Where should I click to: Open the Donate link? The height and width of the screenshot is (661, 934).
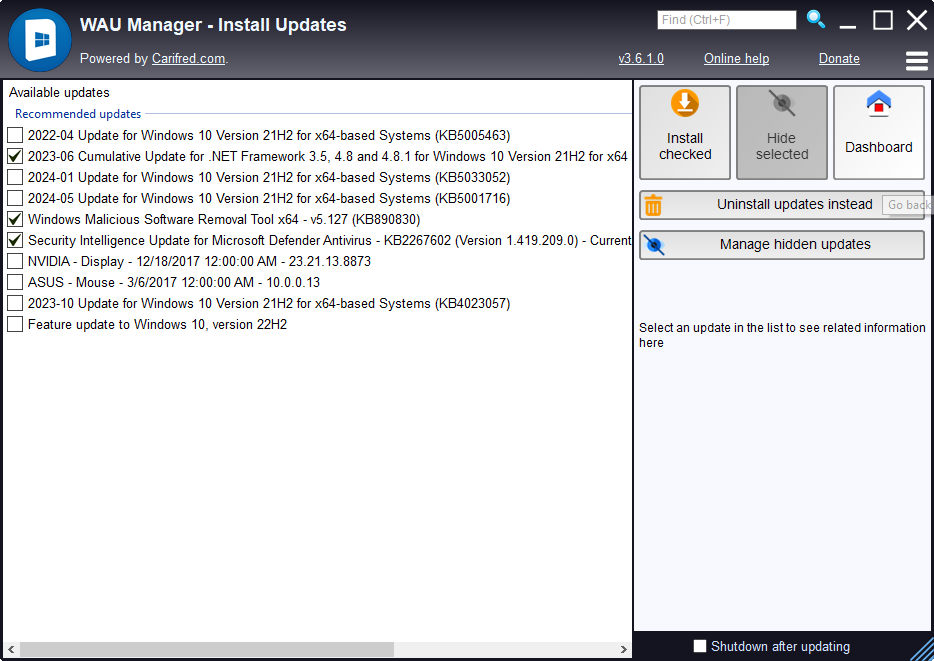839,58
